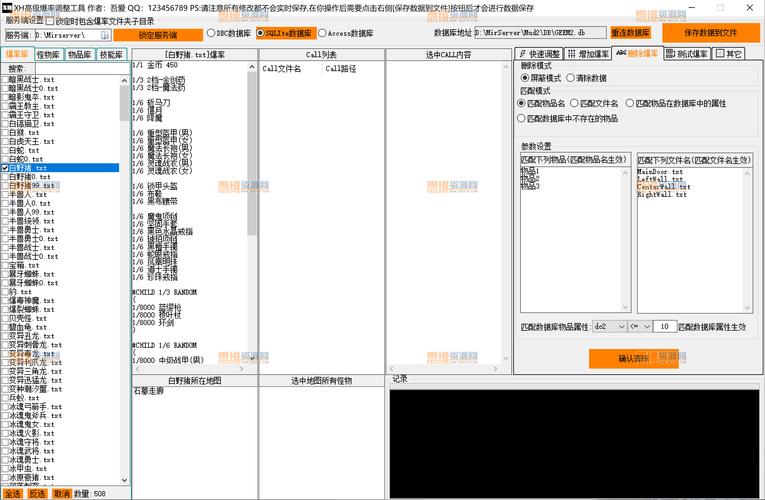Click the attribute value field showing 10
The width and height of the screenshot is (765, 500).
pos(665,326)
